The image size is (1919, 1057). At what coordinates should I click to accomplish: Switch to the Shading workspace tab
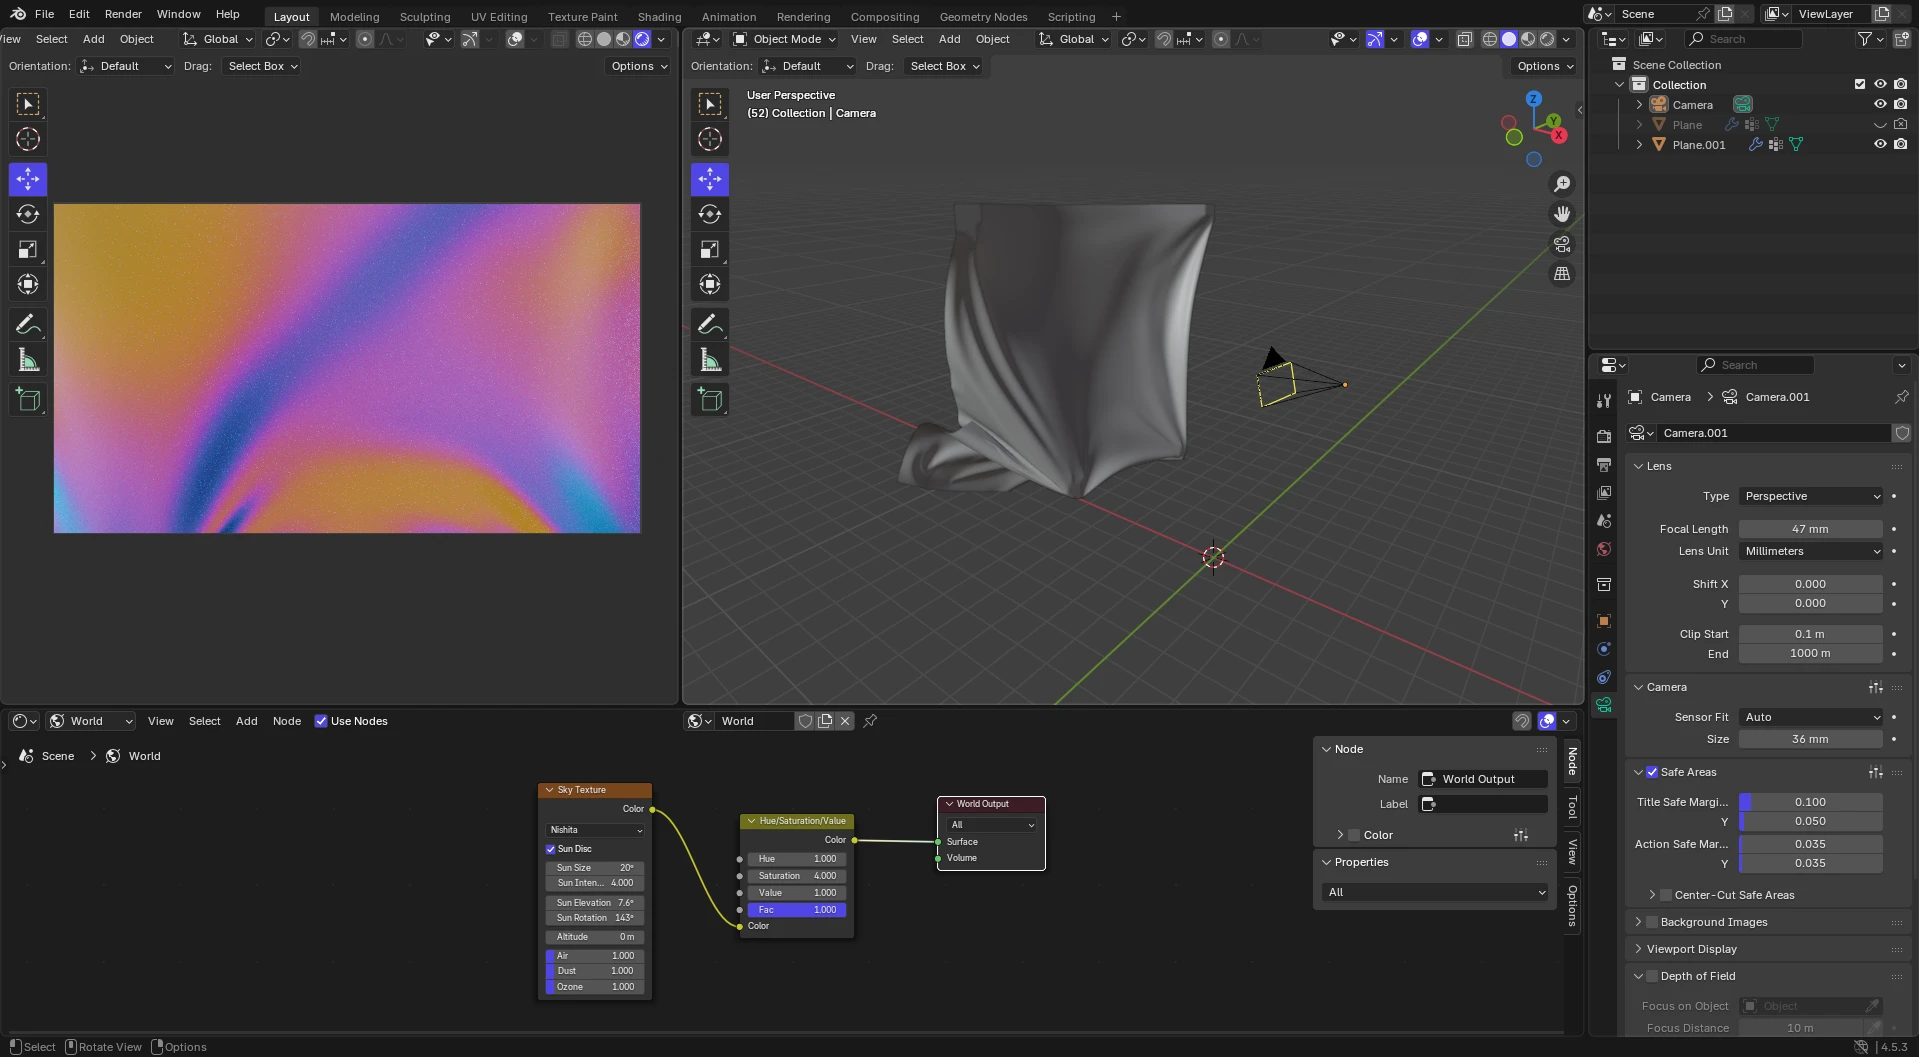(x=659, y=16)
